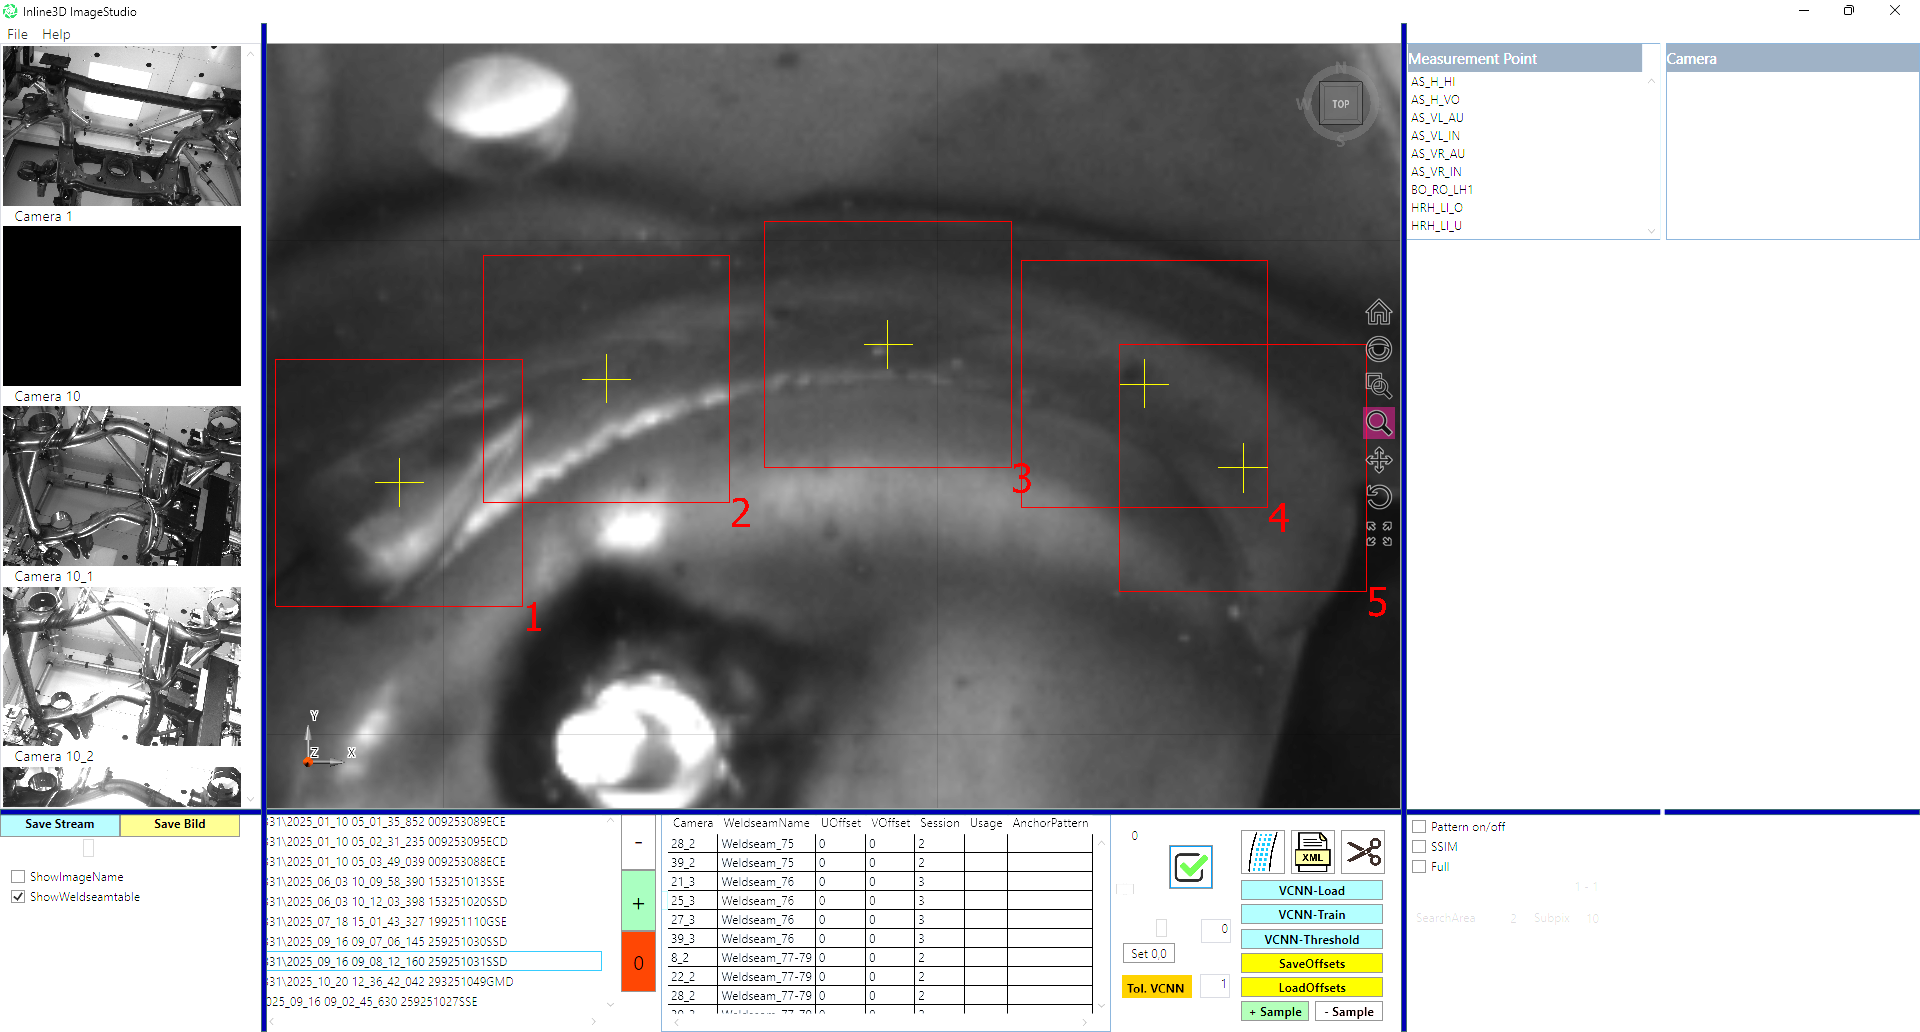Click the Set 0,0 button
This screenshot has height=1032, width=1920.
coord(1149,954)
